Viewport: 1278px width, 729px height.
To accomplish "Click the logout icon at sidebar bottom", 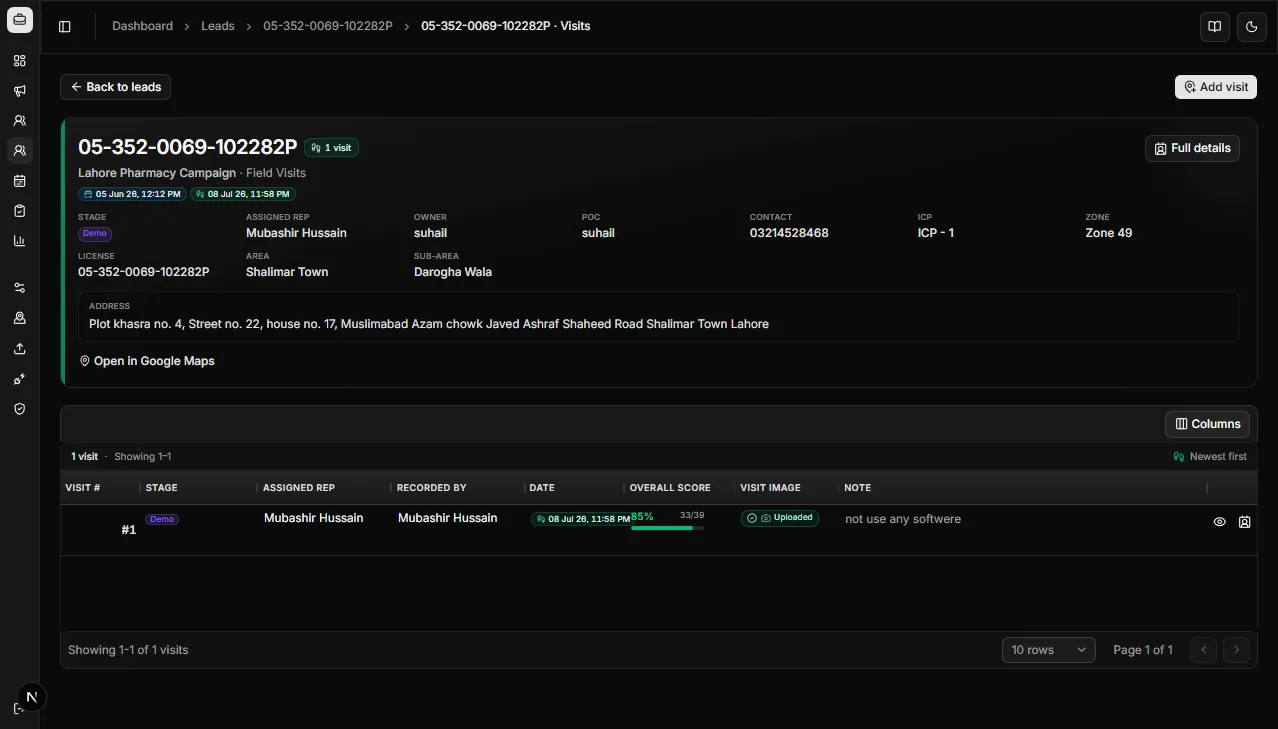I will coord(17,709).
